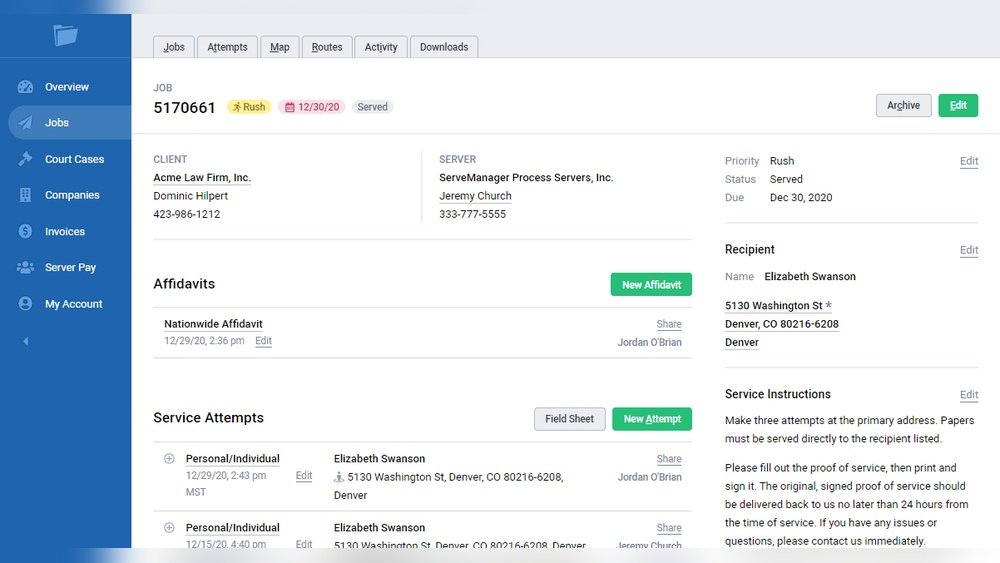Edit the Service Instructions
Screen dimensions: 1000x563
pos(969,395)
